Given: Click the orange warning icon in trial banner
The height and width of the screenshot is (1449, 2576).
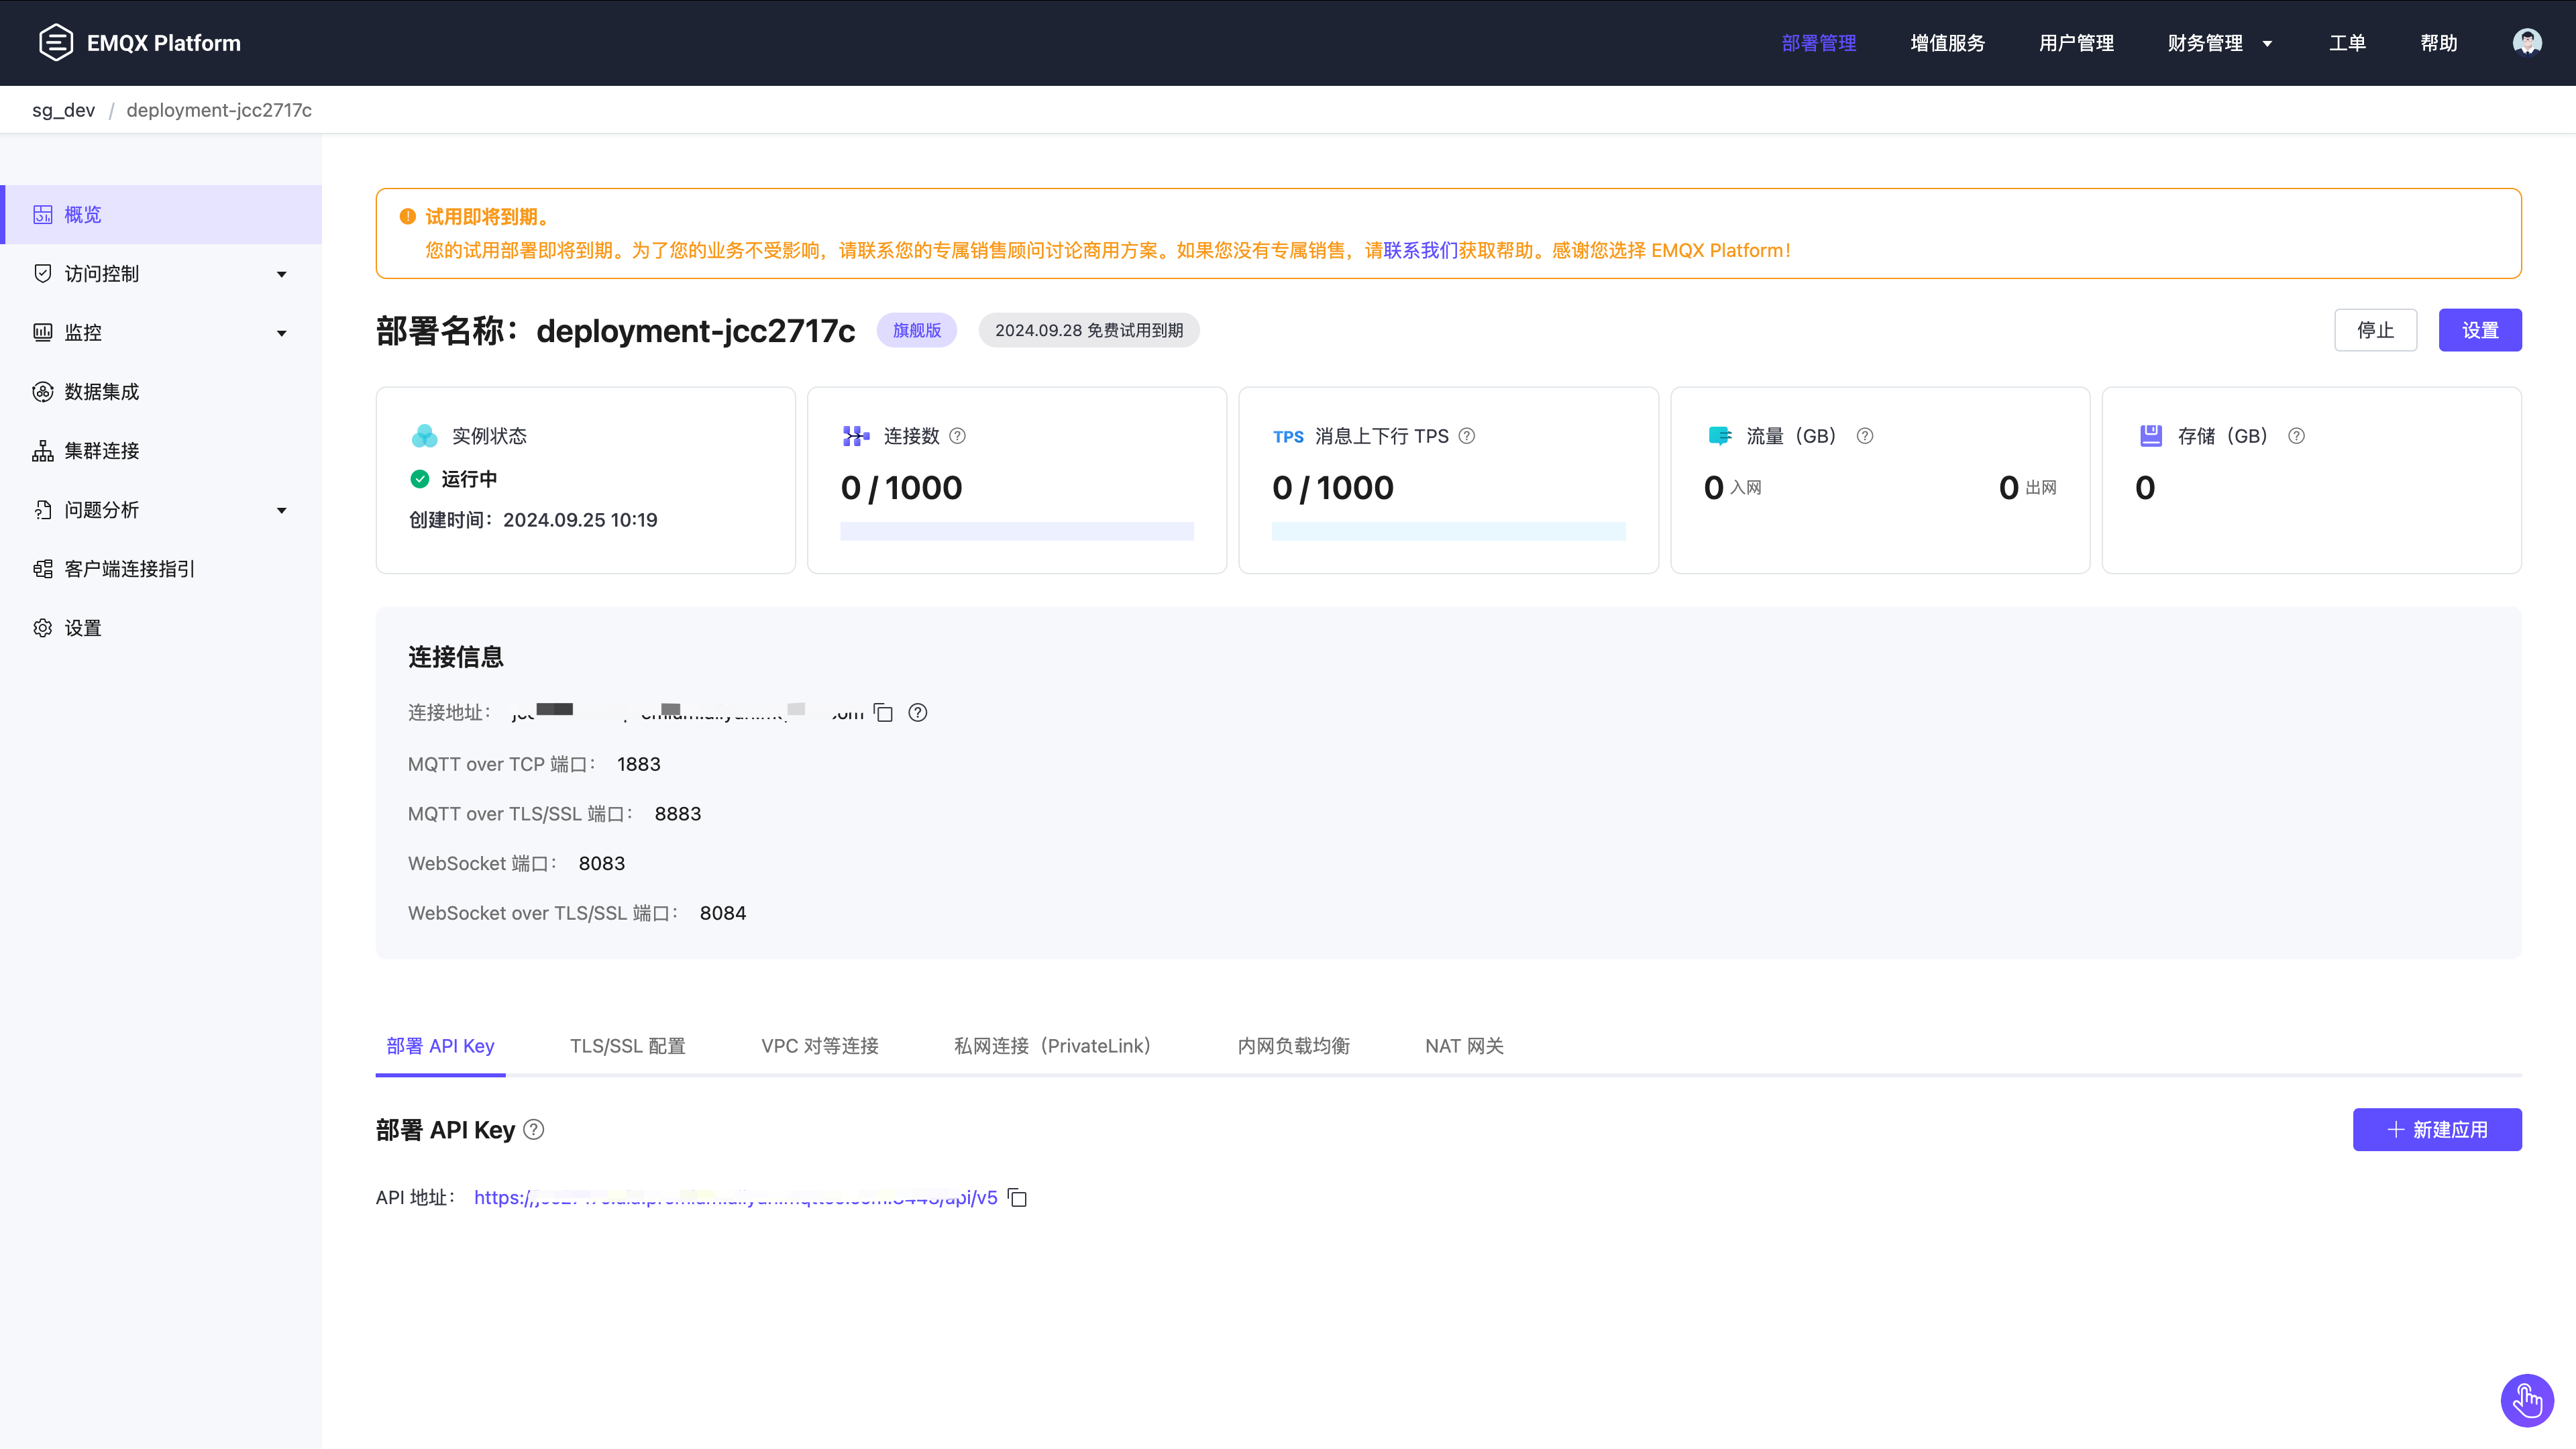Looking at the screenshot, I should pos(407,216).
